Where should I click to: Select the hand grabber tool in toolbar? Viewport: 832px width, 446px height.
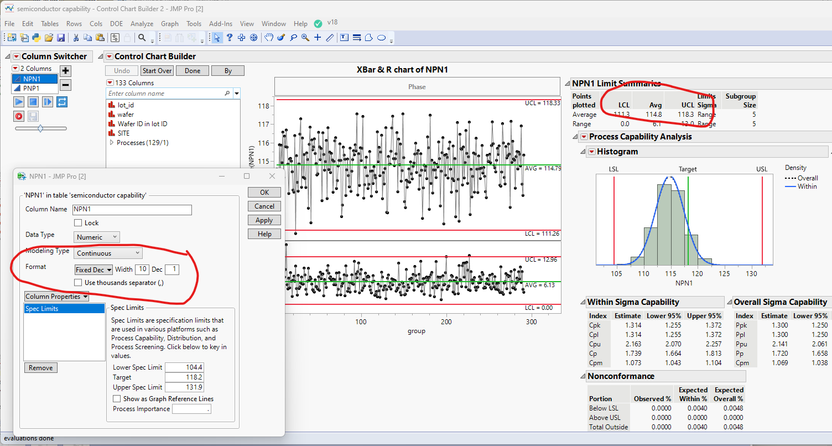pos(270,38)
